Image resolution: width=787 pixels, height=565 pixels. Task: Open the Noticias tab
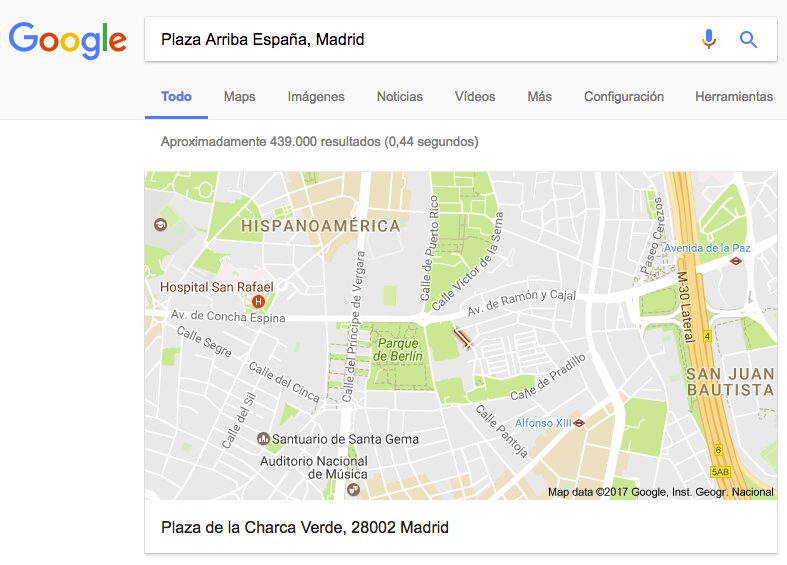click(400, 96)
